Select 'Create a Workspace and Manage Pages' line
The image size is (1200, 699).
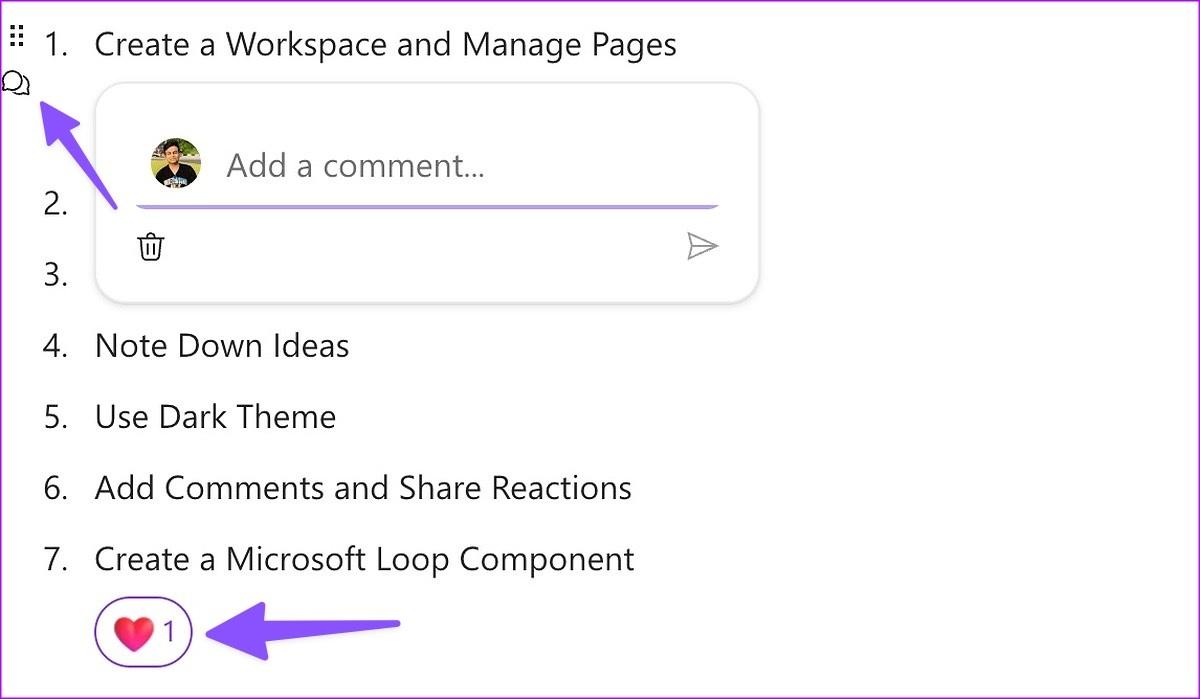(x=385, y=45)
